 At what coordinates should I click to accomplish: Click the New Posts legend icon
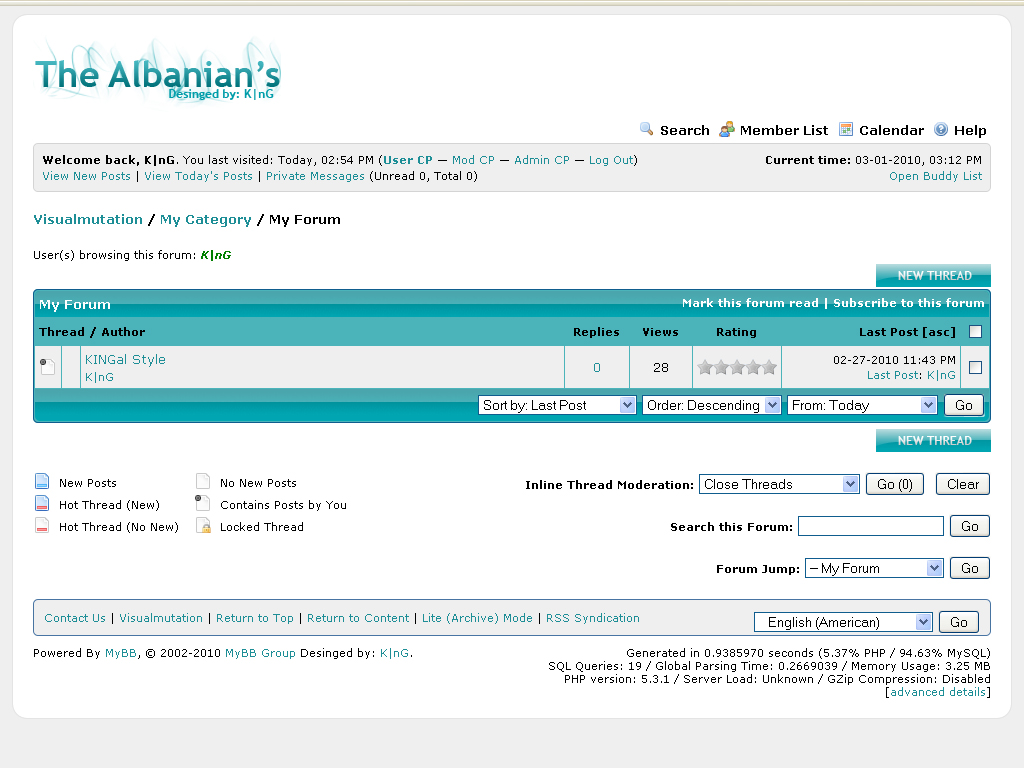(42, 482)
